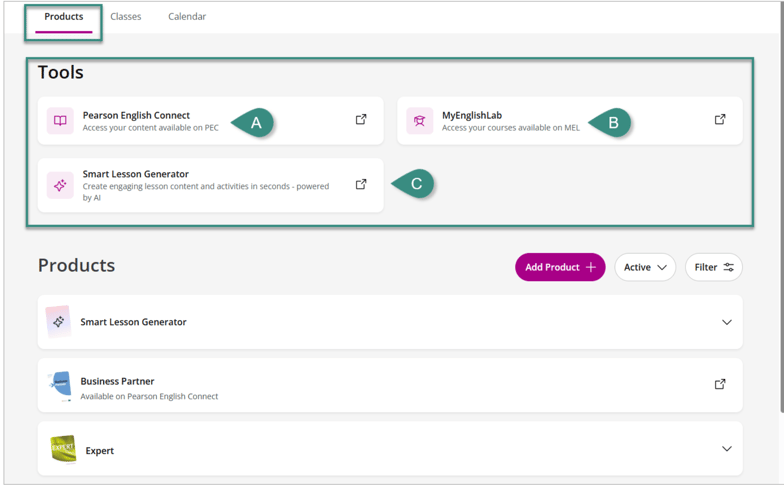Click the MyEnglishLab tool title text

pos(472,115)
